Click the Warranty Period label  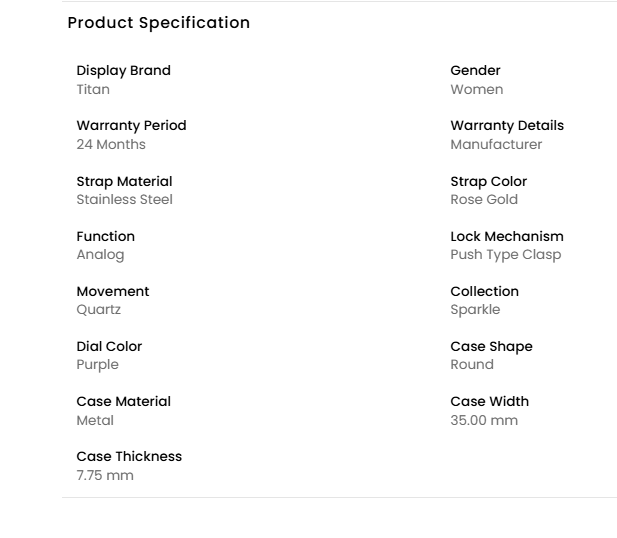[x=131, y=126]
